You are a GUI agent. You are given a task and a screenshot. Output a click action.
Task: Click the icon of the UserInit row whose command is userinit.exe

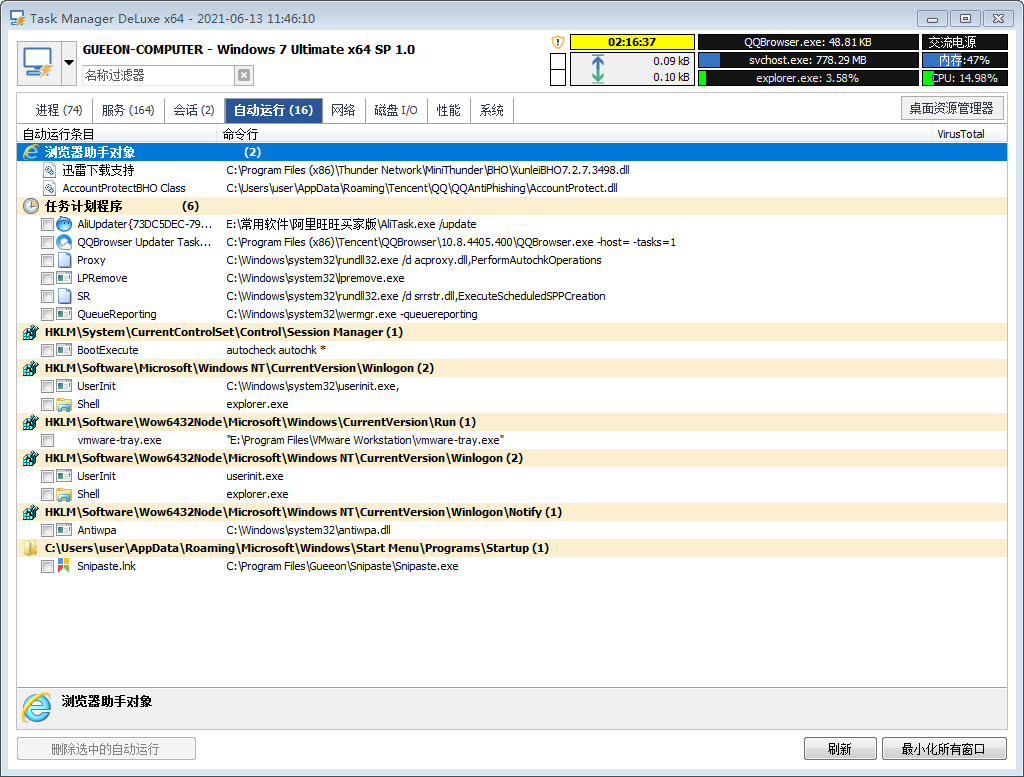click(x=64, y=476)
